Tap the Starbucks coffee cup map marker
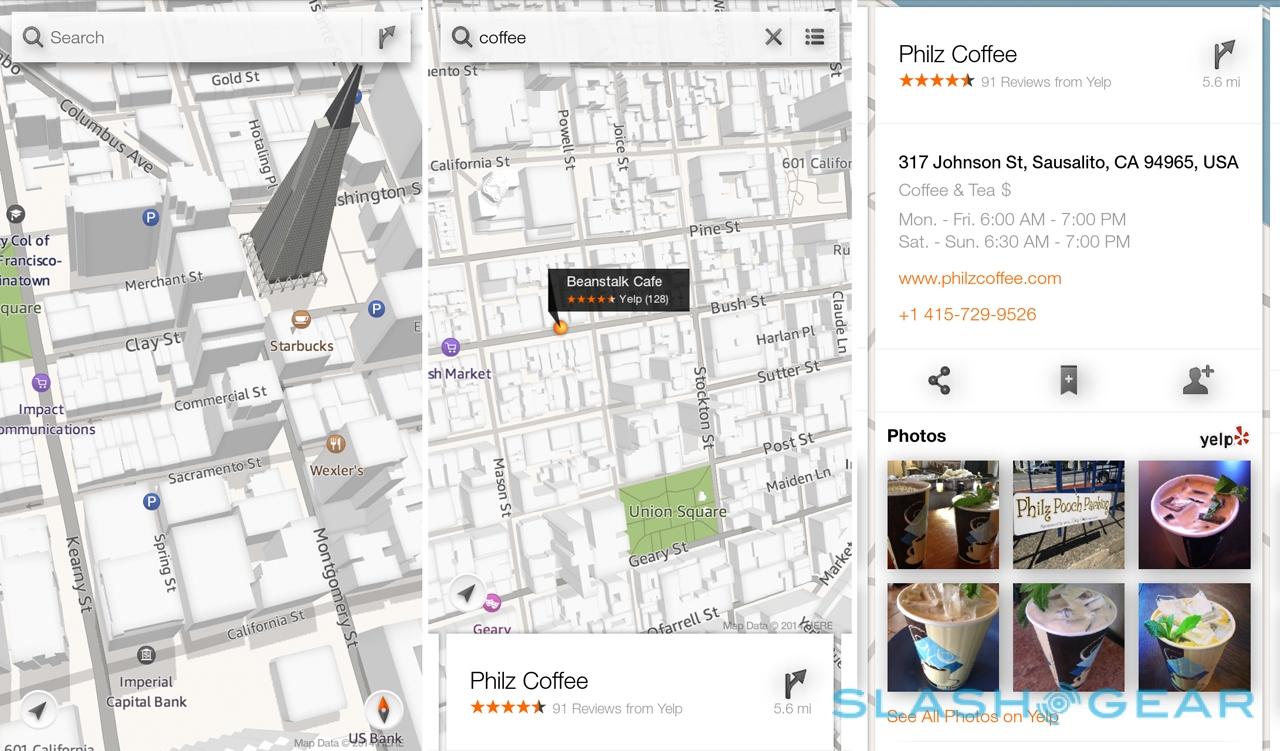 coord(300,320)
